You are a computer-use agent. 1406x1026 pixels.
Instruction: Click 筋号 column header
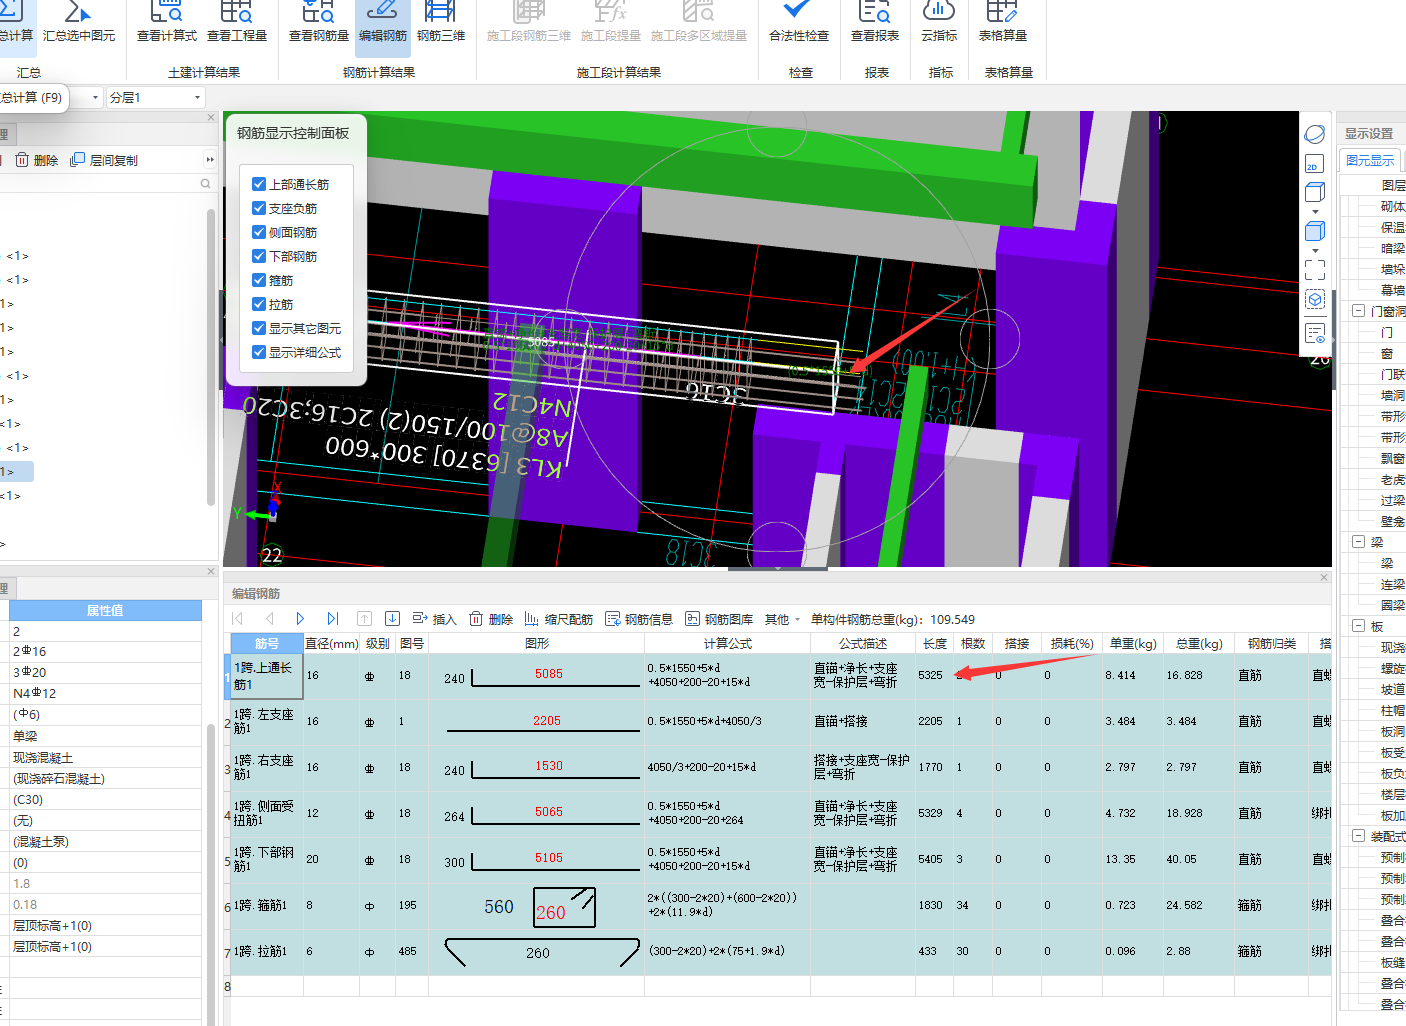tap(267, 643)
